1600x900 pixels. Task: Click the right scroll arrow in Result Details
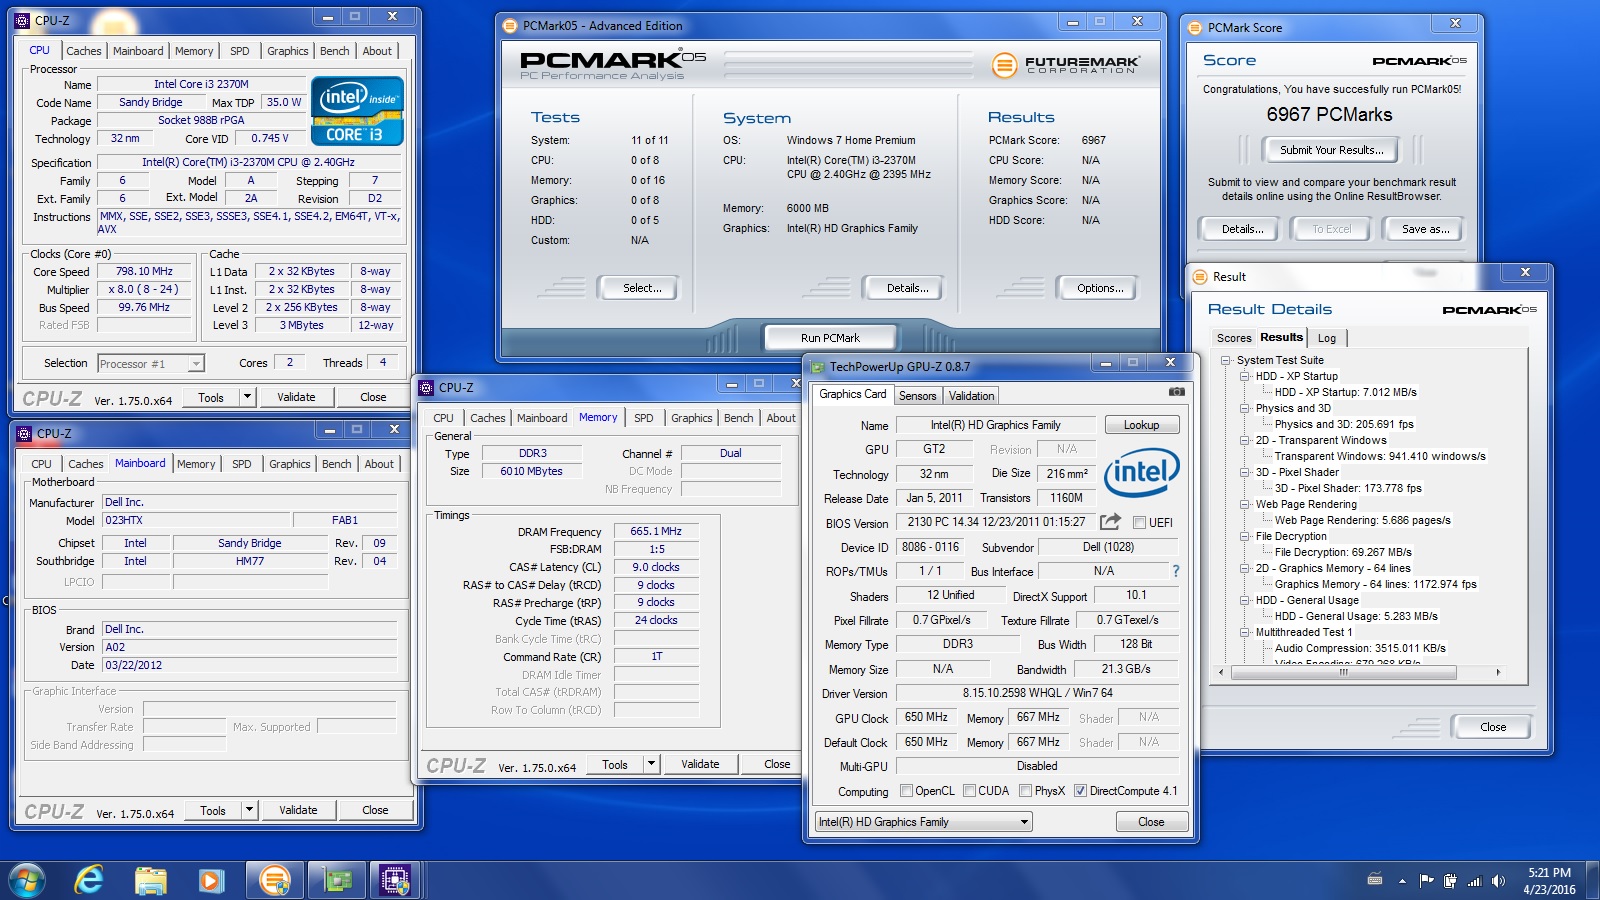(1498, 672)
